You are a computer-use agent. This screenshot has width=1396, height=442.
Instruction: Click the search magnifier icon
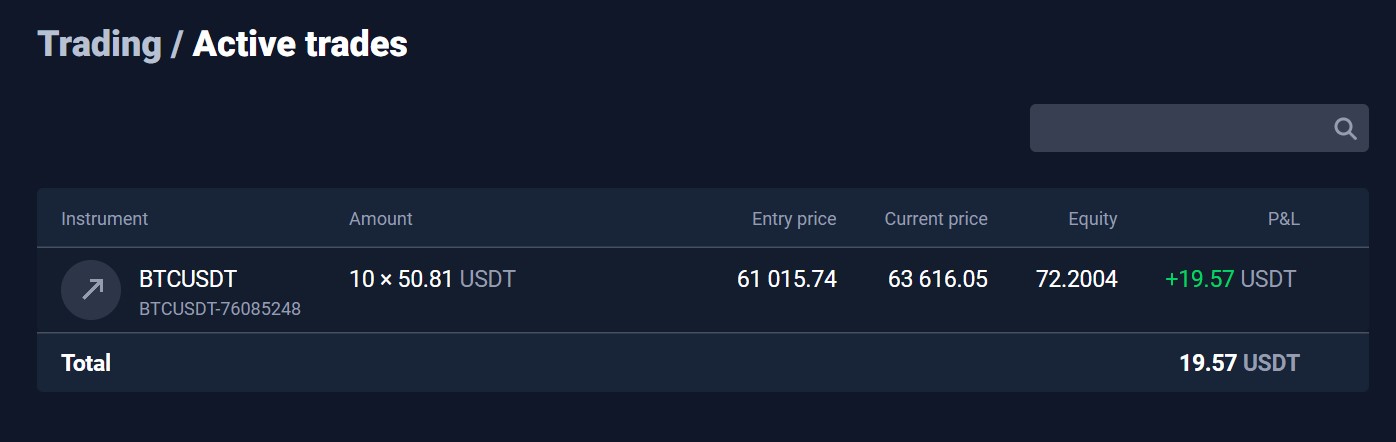(1345, 128)
